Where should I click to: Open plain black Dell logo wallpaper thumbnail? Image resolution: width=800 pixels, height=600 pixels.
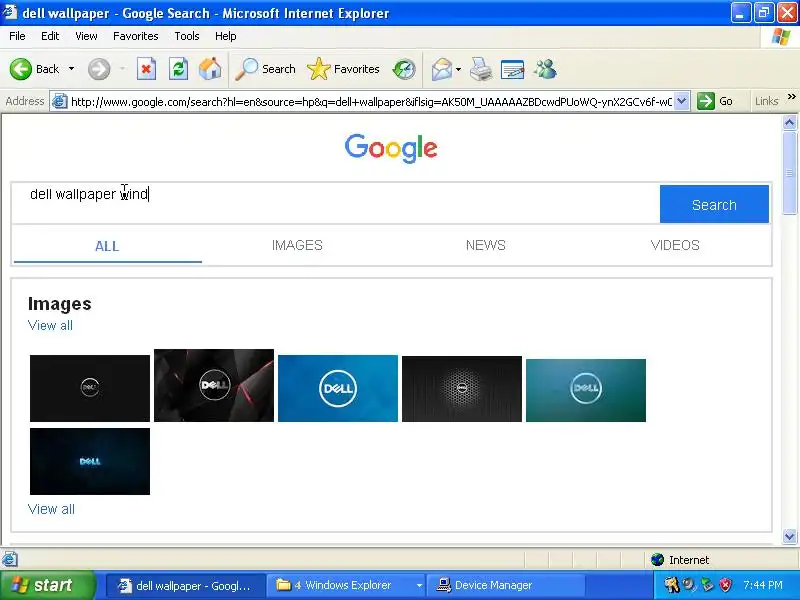click(90, 388)
